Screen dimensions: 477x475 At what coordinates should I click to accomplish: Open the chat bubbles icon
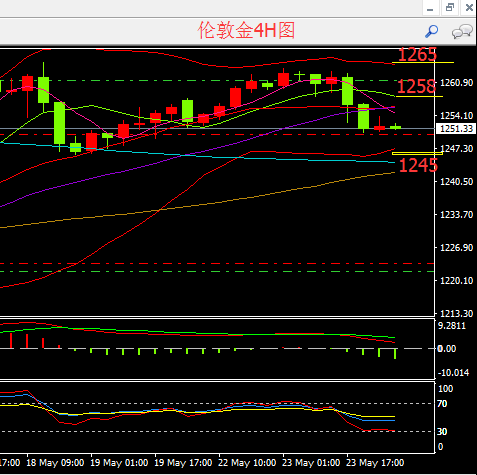[462, 31]
